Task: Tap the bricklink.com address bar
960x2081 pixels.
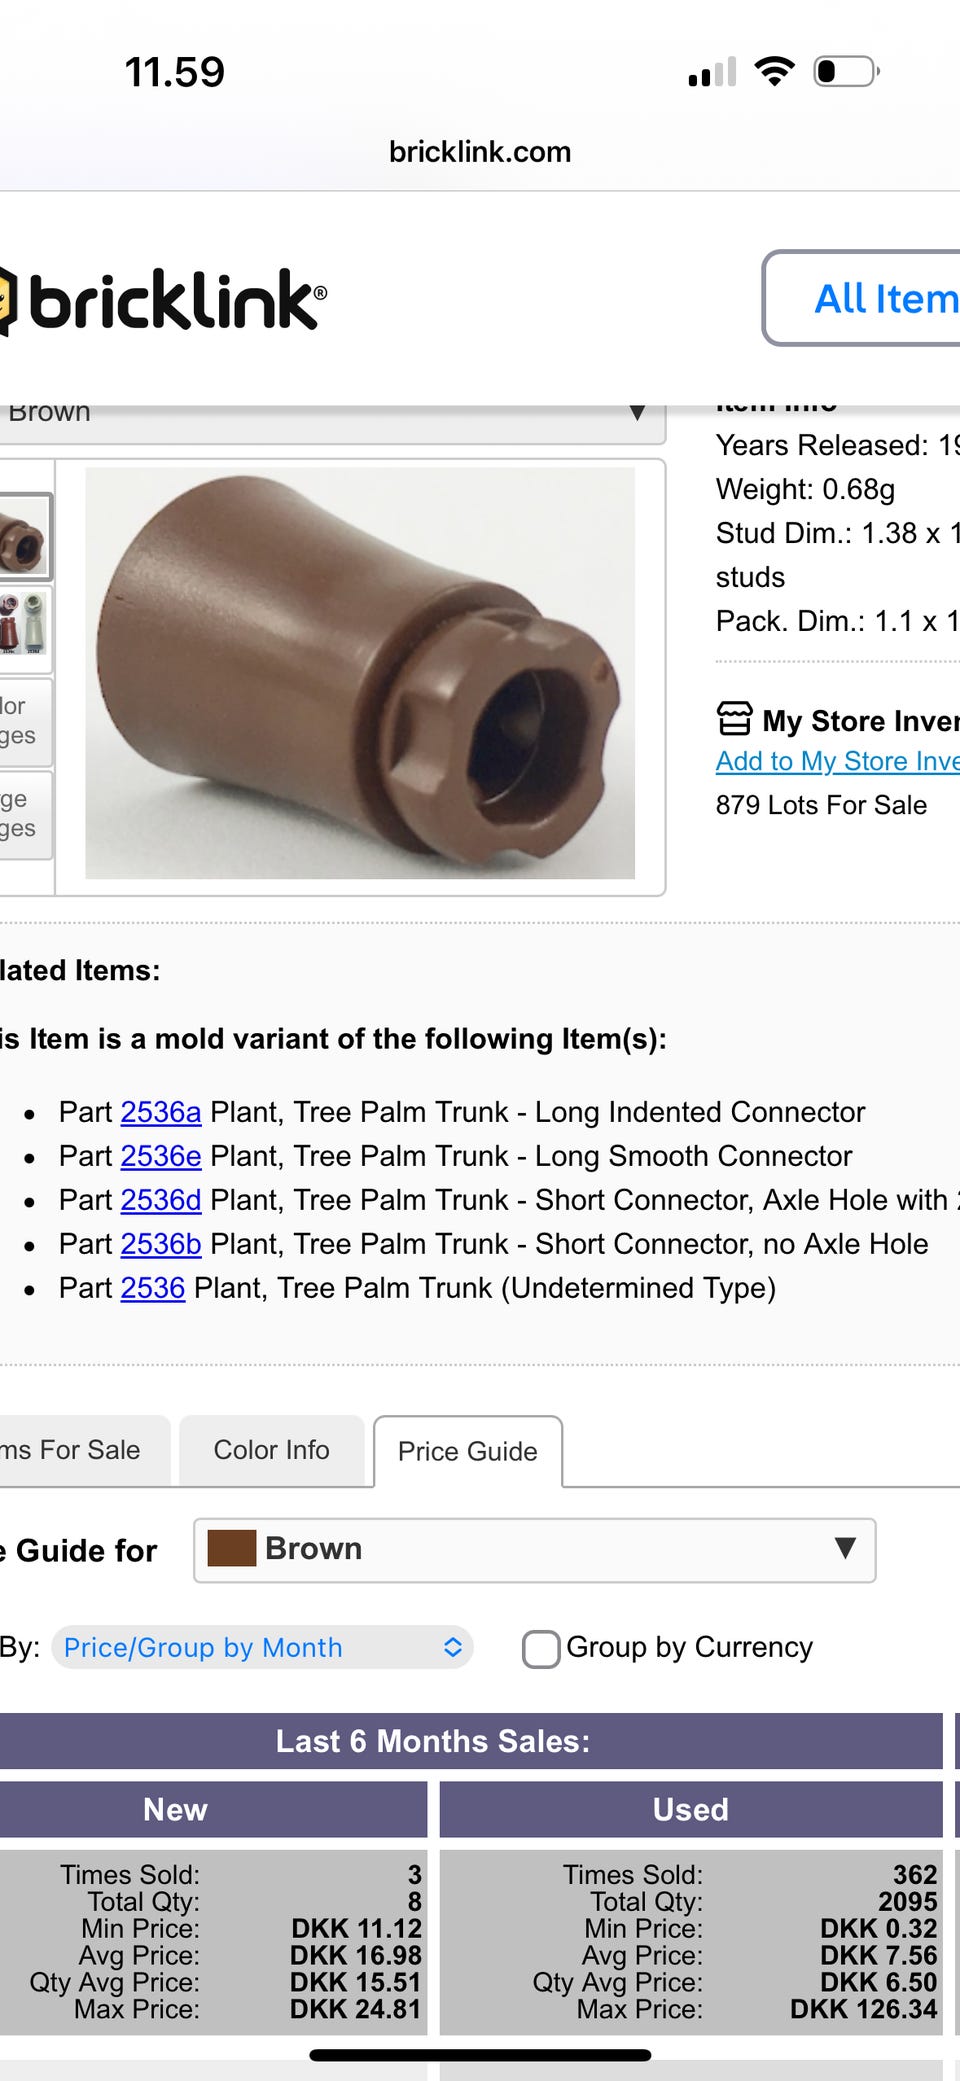Action: pyautogui.click(x=480, y=152)
